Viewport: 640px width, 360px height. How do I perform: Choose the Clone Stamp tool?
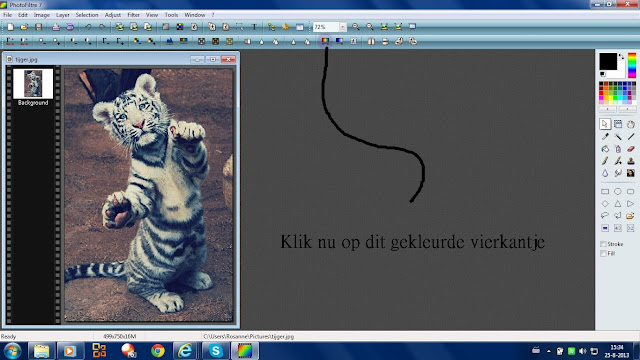point(631,161)
